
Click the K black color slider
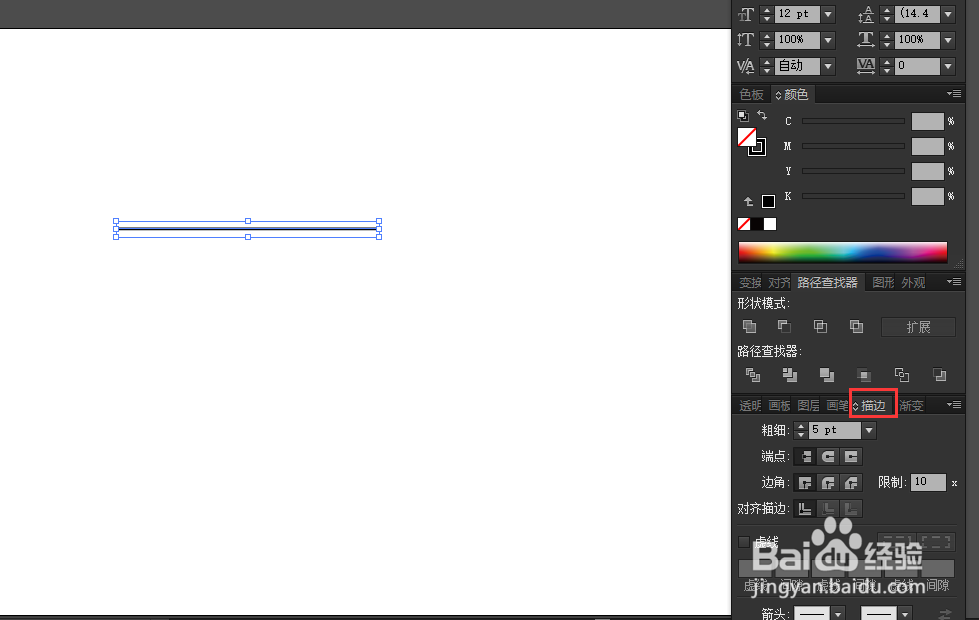(x=854, y=196)
